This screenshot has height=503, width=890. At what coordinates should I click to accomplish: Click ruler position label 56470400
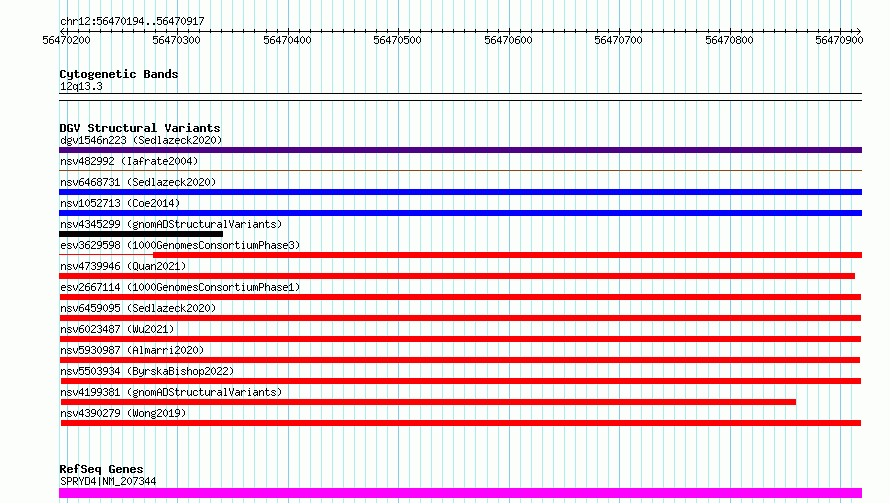pos(287,40)
